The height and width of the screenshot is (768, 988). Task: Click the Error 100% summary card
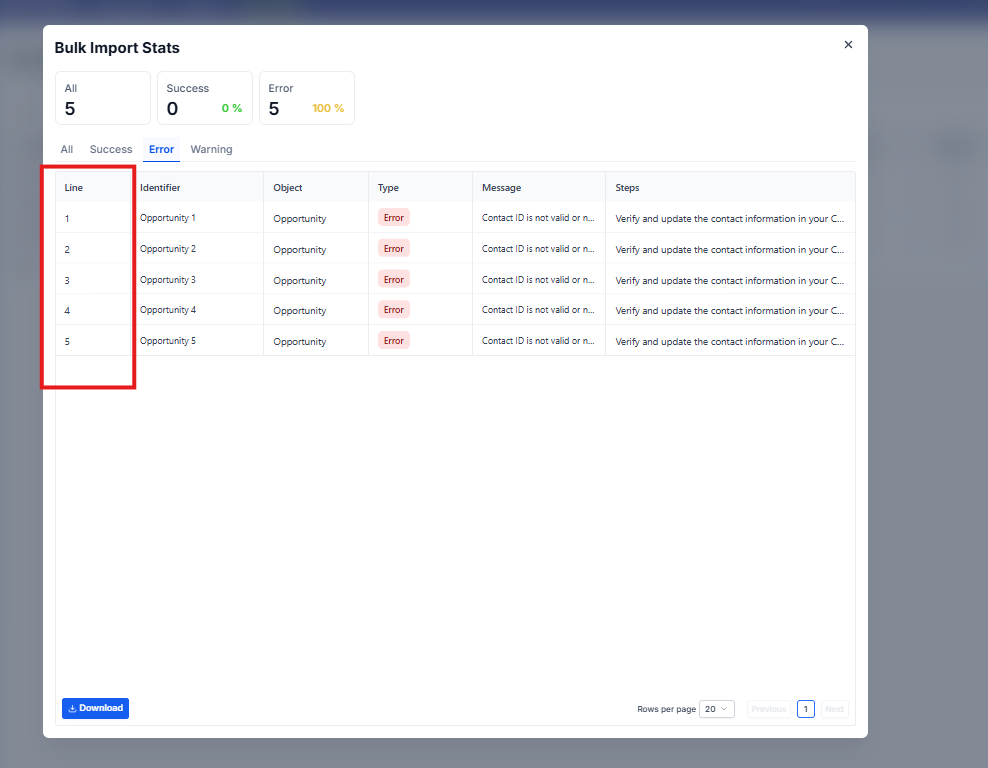click(x=306, y=98)
